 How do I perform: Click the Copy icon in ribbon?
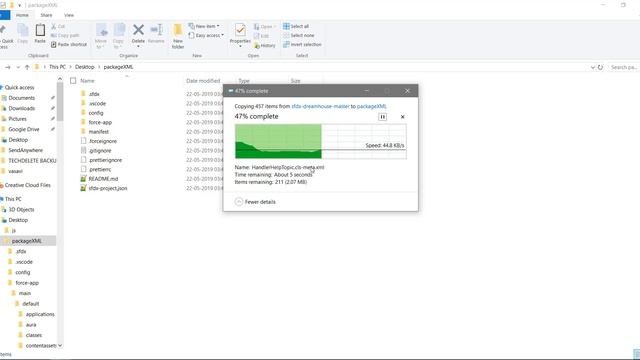coord(23,33)
